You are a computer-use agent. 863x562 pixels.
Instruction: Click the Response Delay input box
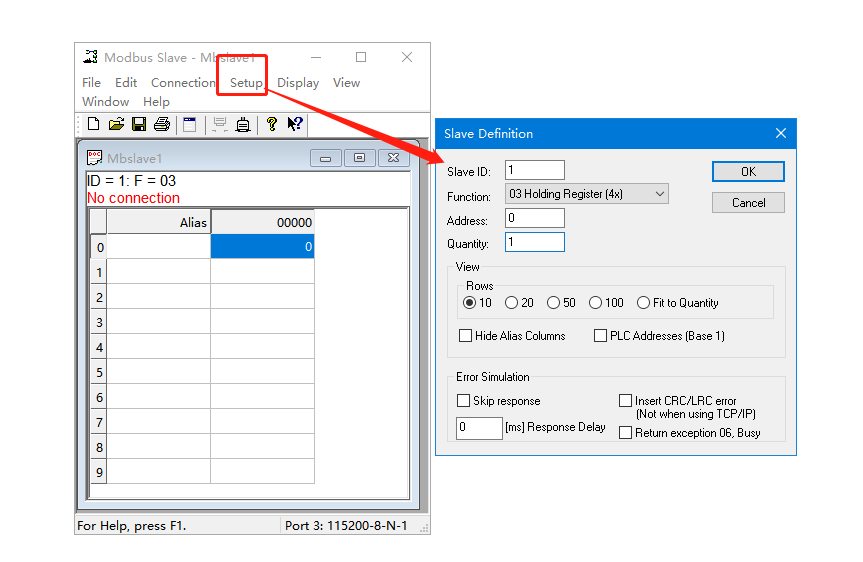point(479,428)
